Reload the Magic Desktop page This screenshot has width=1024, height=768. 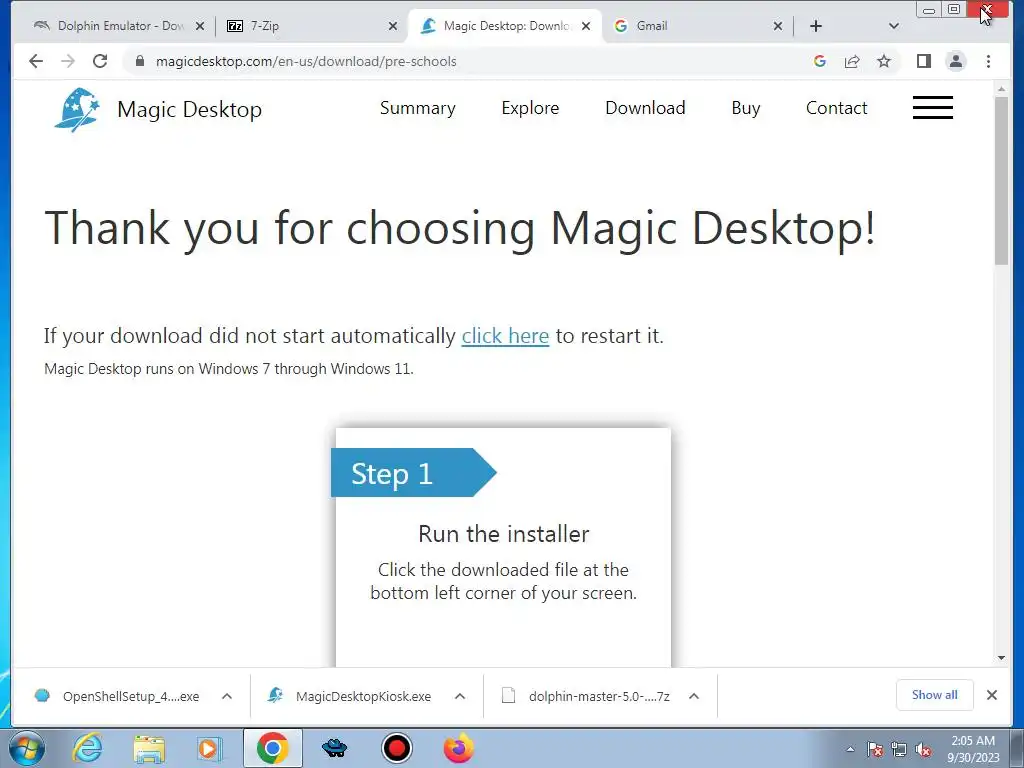point(100,61)
